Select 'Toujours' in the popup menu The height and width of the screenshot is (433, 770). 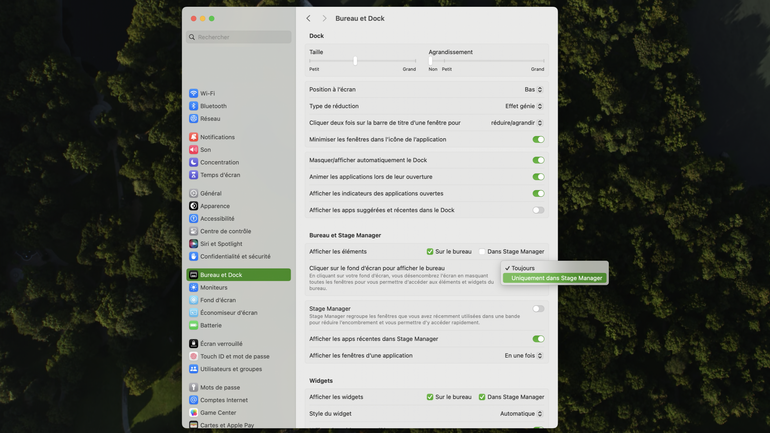tap(523, 268)
